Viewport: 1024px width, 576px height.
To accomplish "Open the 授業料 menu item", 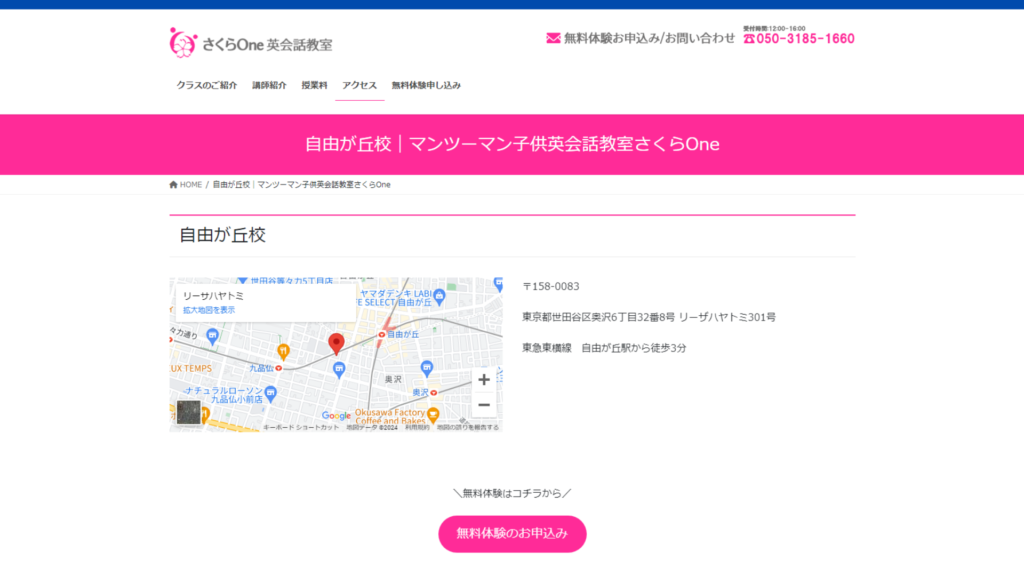I will (x=314, y=86).
